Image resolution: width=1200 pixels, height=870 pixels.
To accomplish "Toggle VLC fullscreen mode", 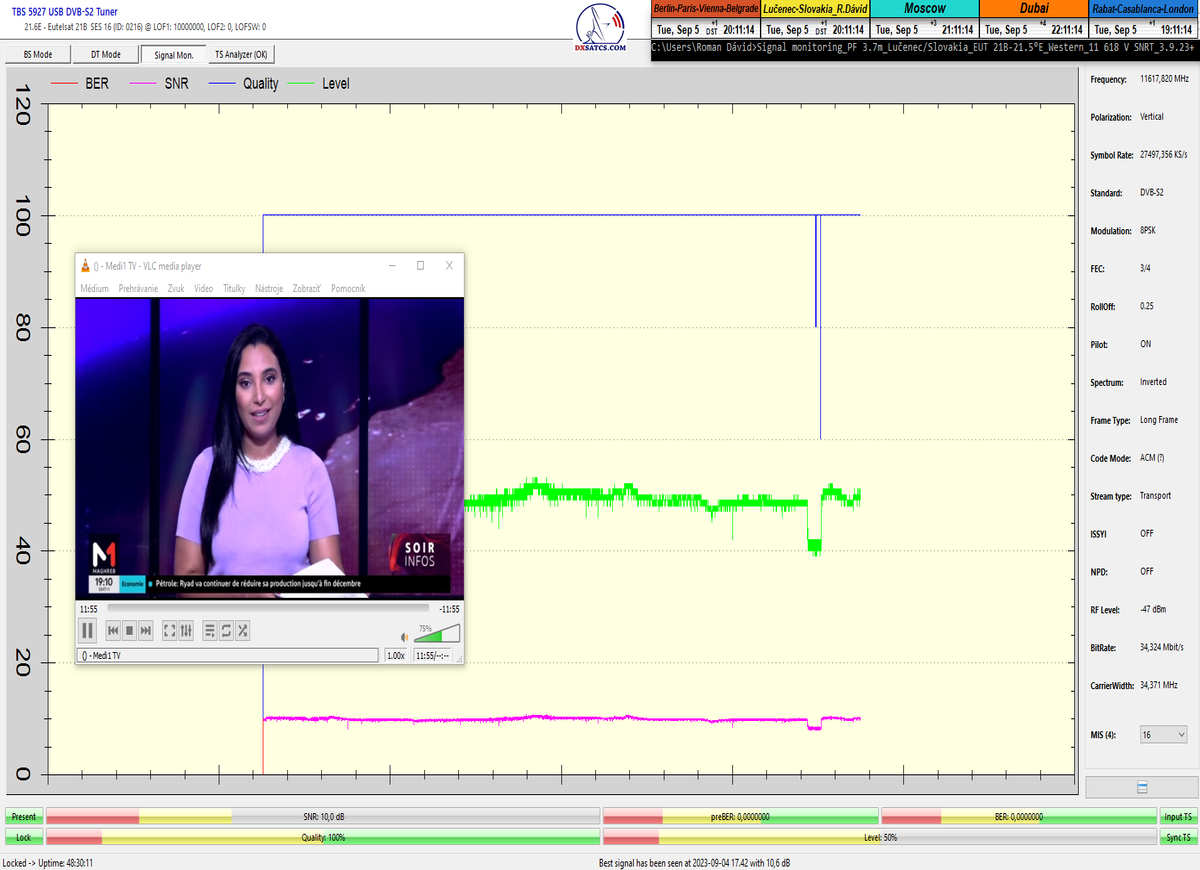I will pos(169,630).
